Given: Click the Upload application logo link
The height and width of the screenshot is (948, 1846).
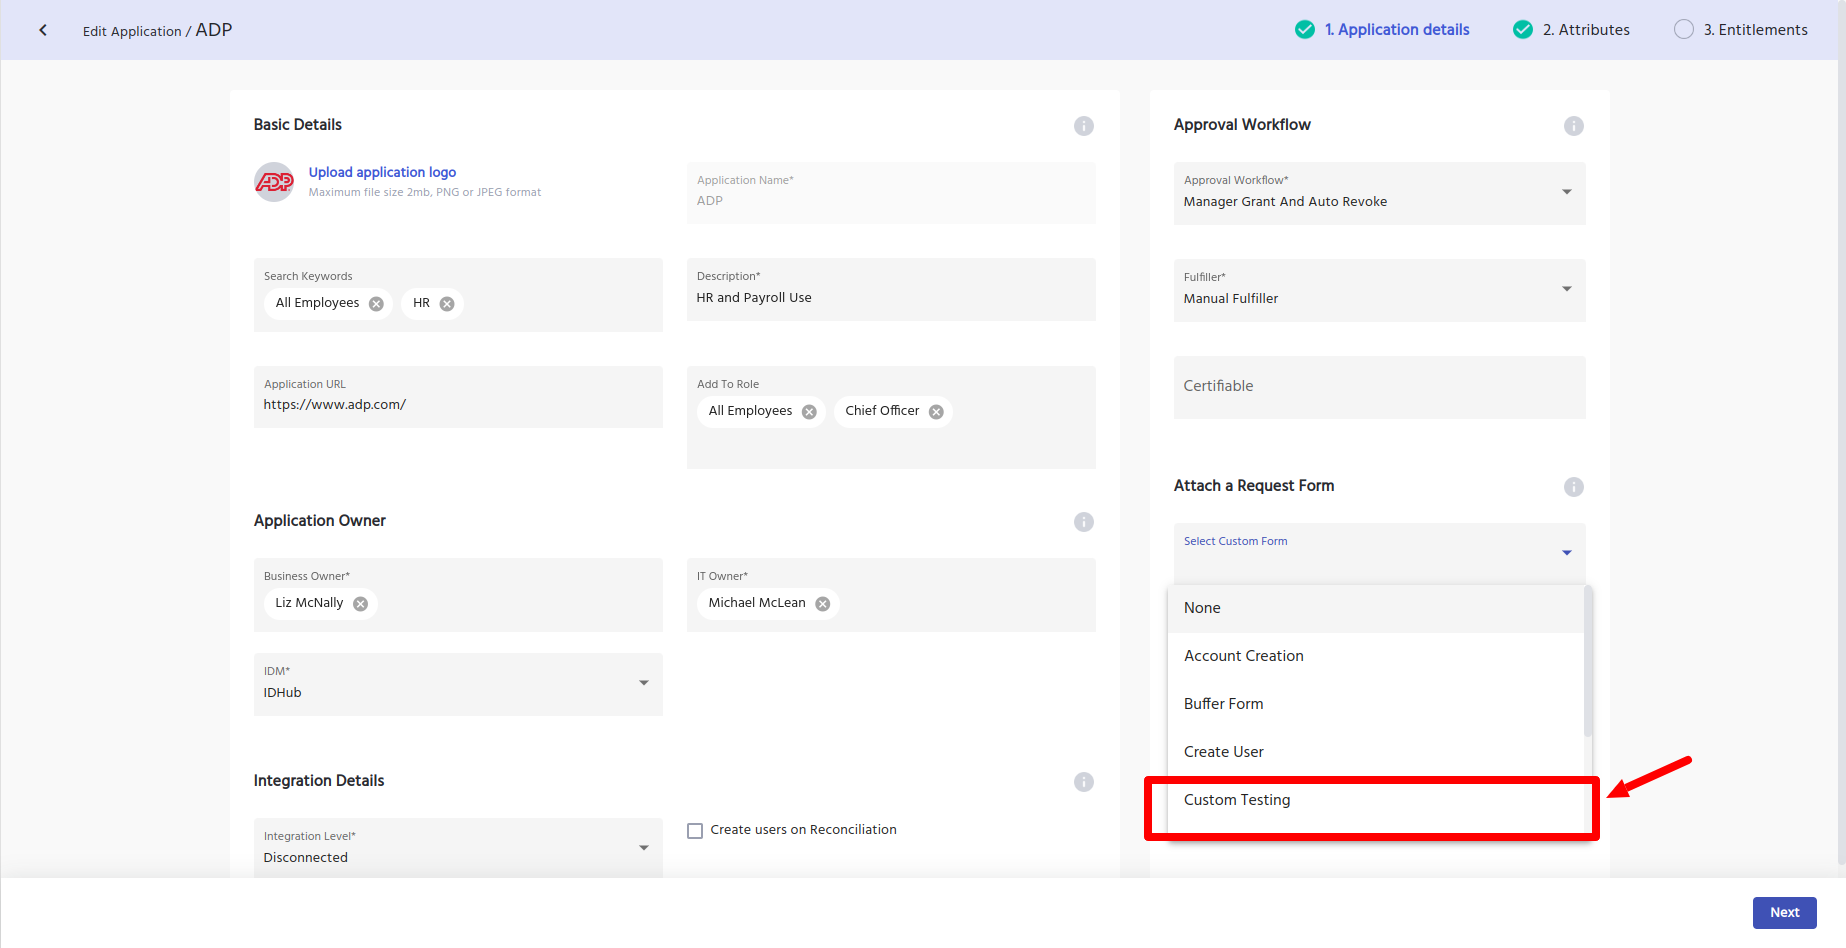Looking at the screenshot, I should pyautogui.click(x=382, y=172).
